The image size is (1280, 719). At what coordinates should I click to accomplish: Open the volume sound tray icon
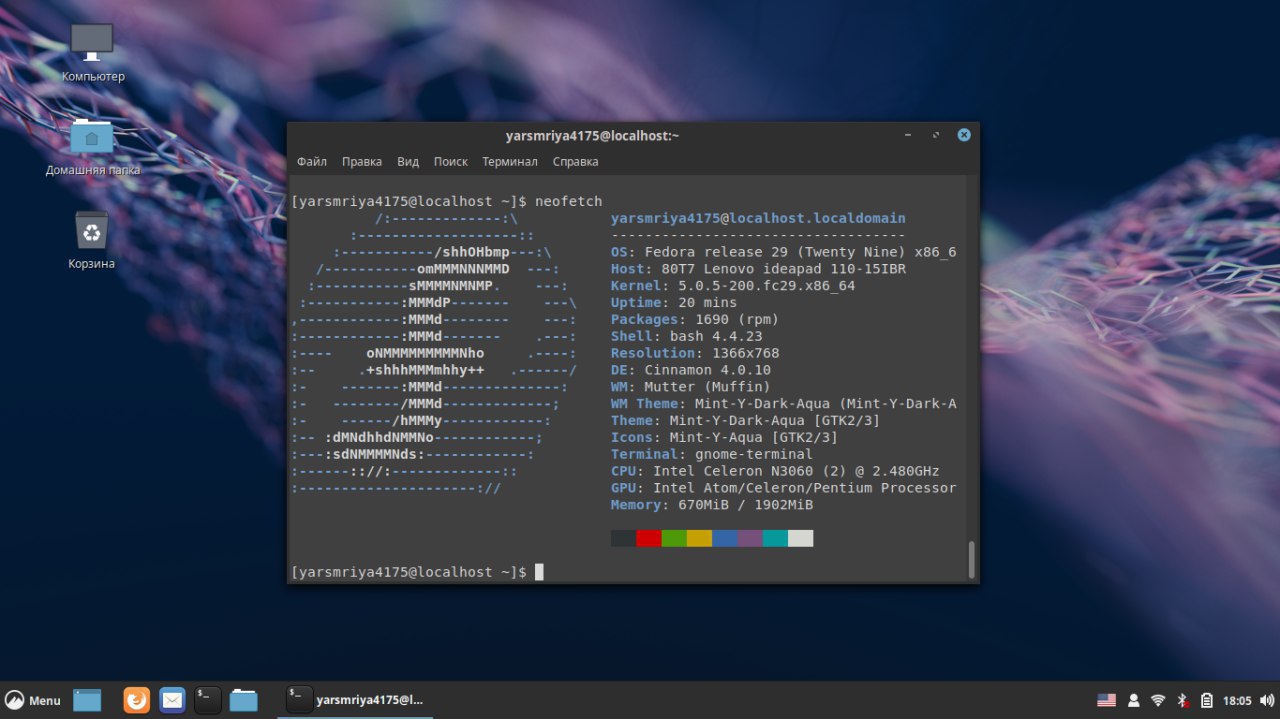[x=1265, y=700]
